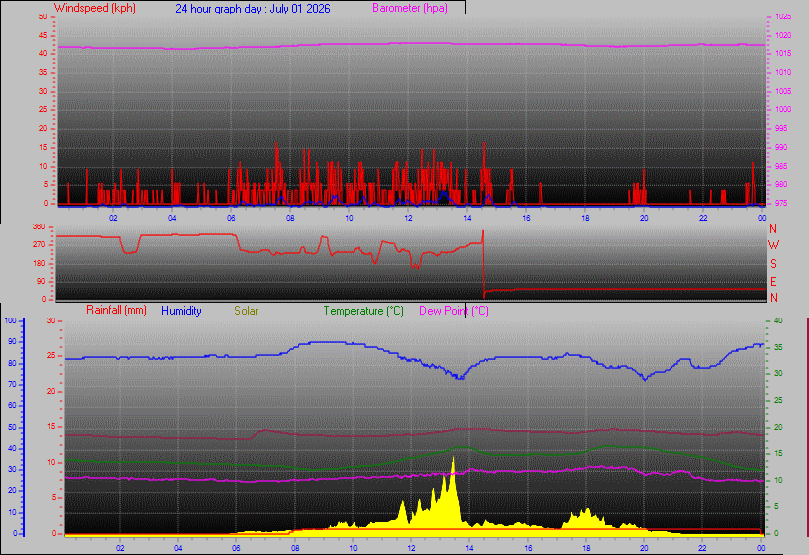This screenshot has height=555, width=809.
Task: Click hour 14 under the windspeed graph
Action: click(467, 218)
